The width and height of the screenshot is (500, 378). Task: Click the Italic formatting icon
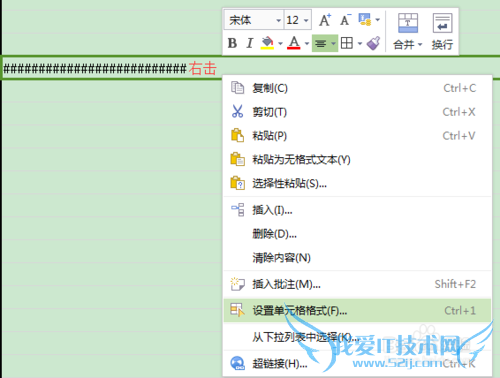[x=249, y=43]
